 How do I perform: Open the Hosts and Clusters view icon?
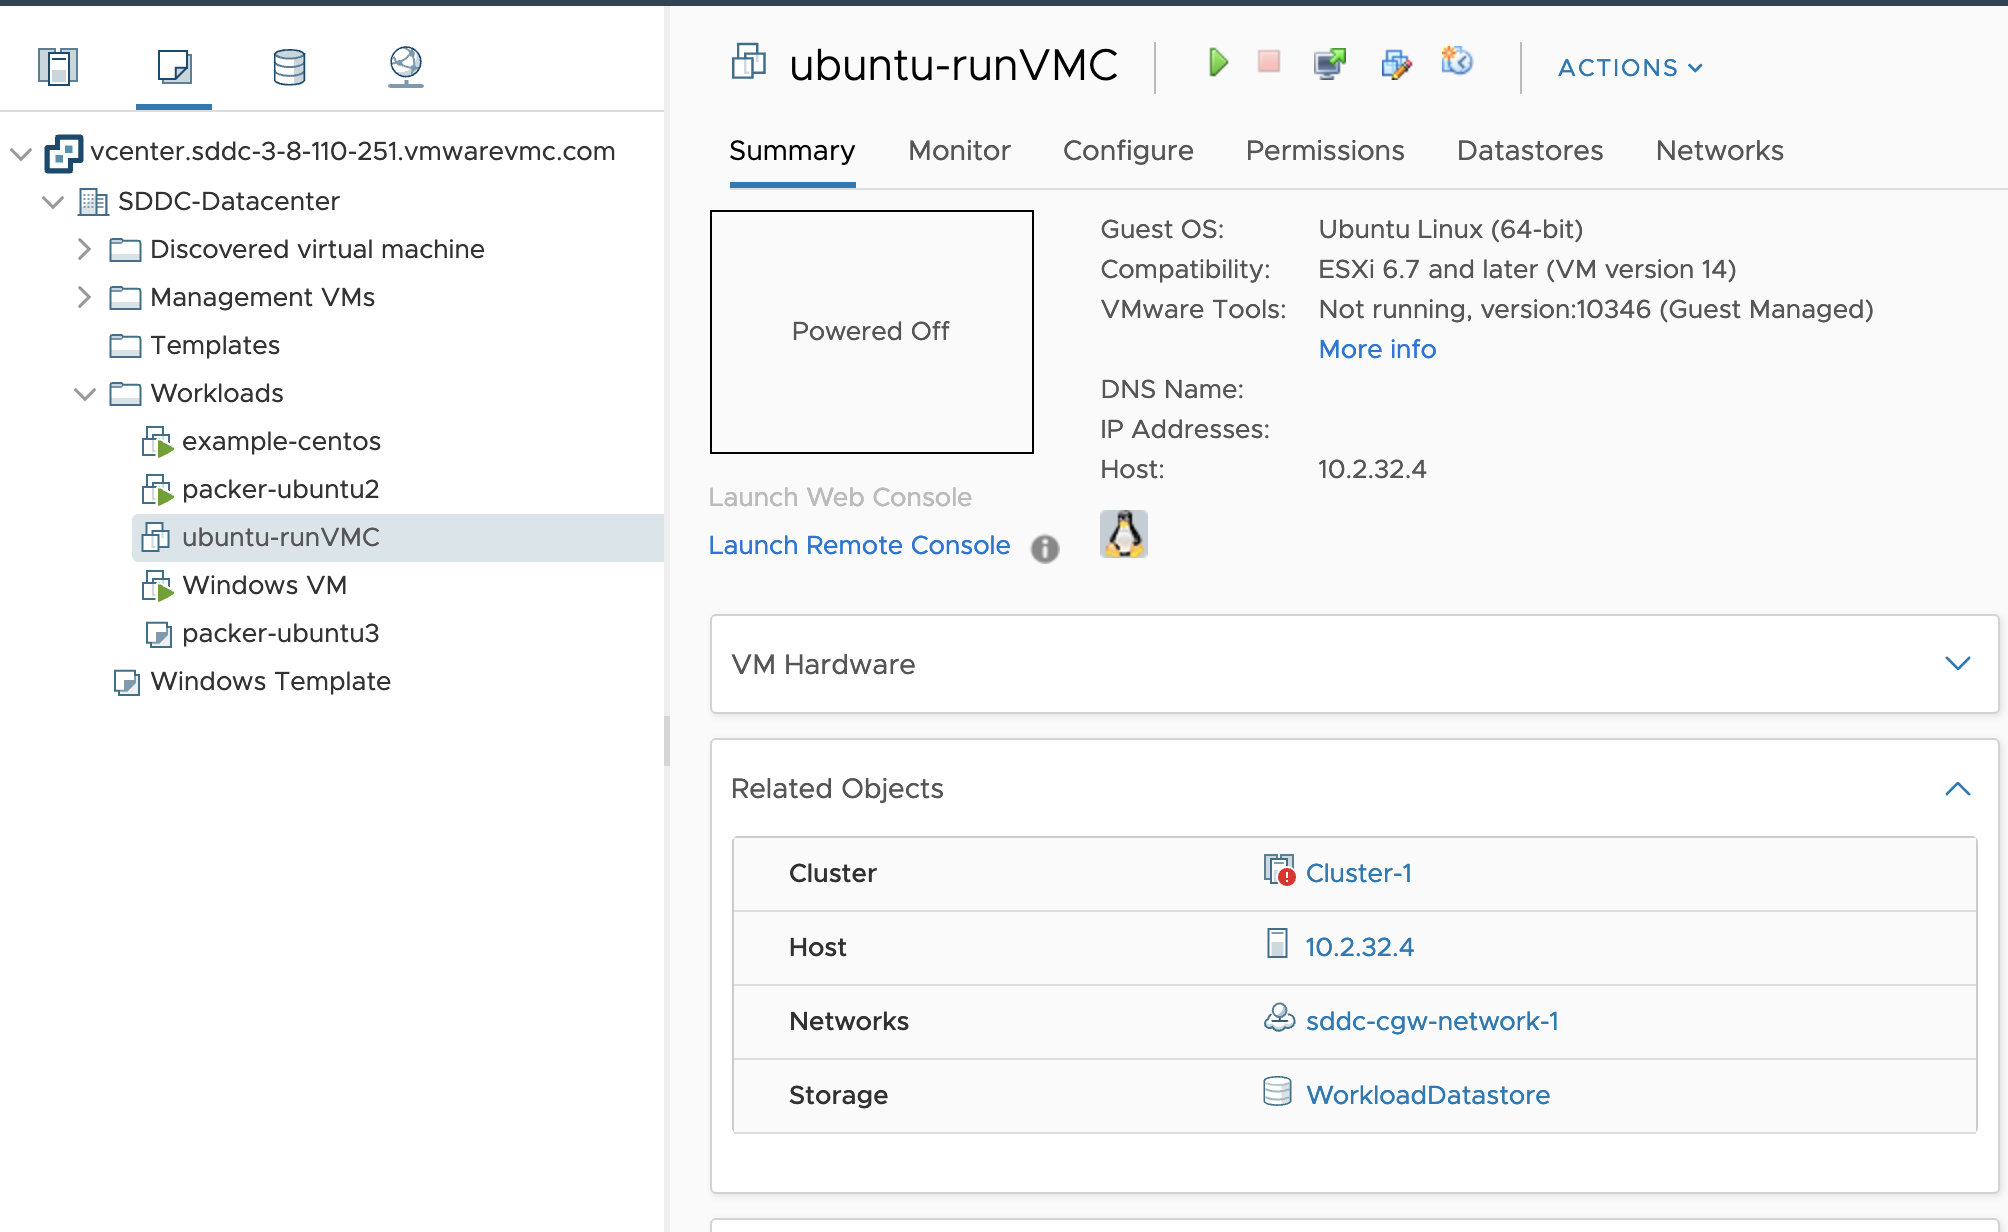click(x=57, y=67)
